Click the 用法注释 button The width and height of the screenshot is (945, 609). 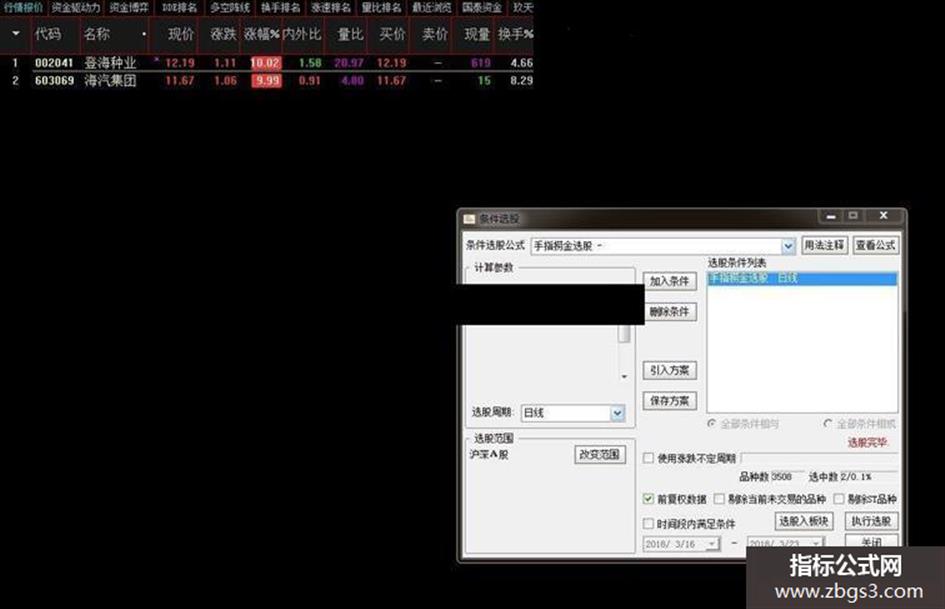824,245
